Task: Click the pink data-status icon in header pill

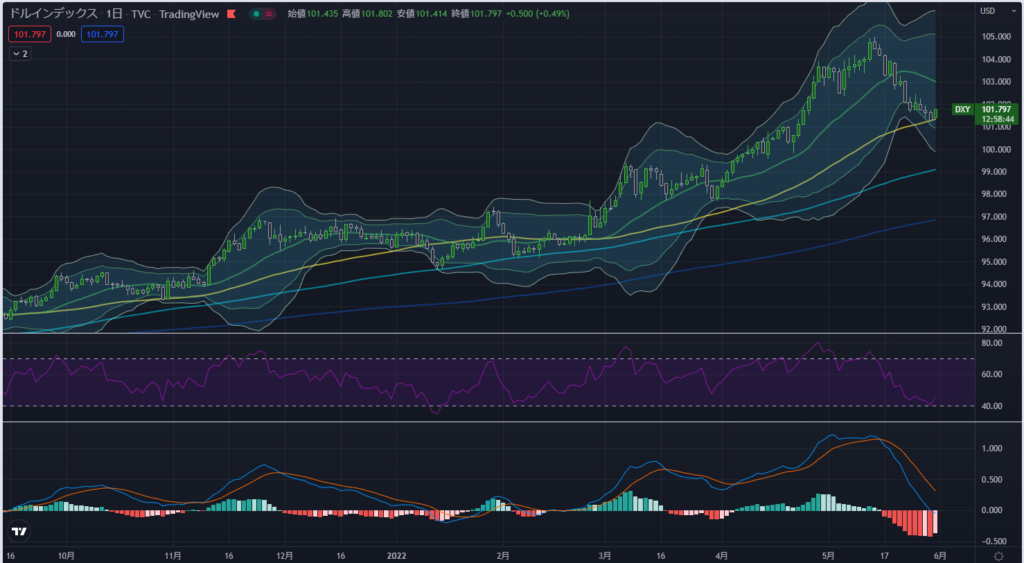Action: [x=269, y=14]
